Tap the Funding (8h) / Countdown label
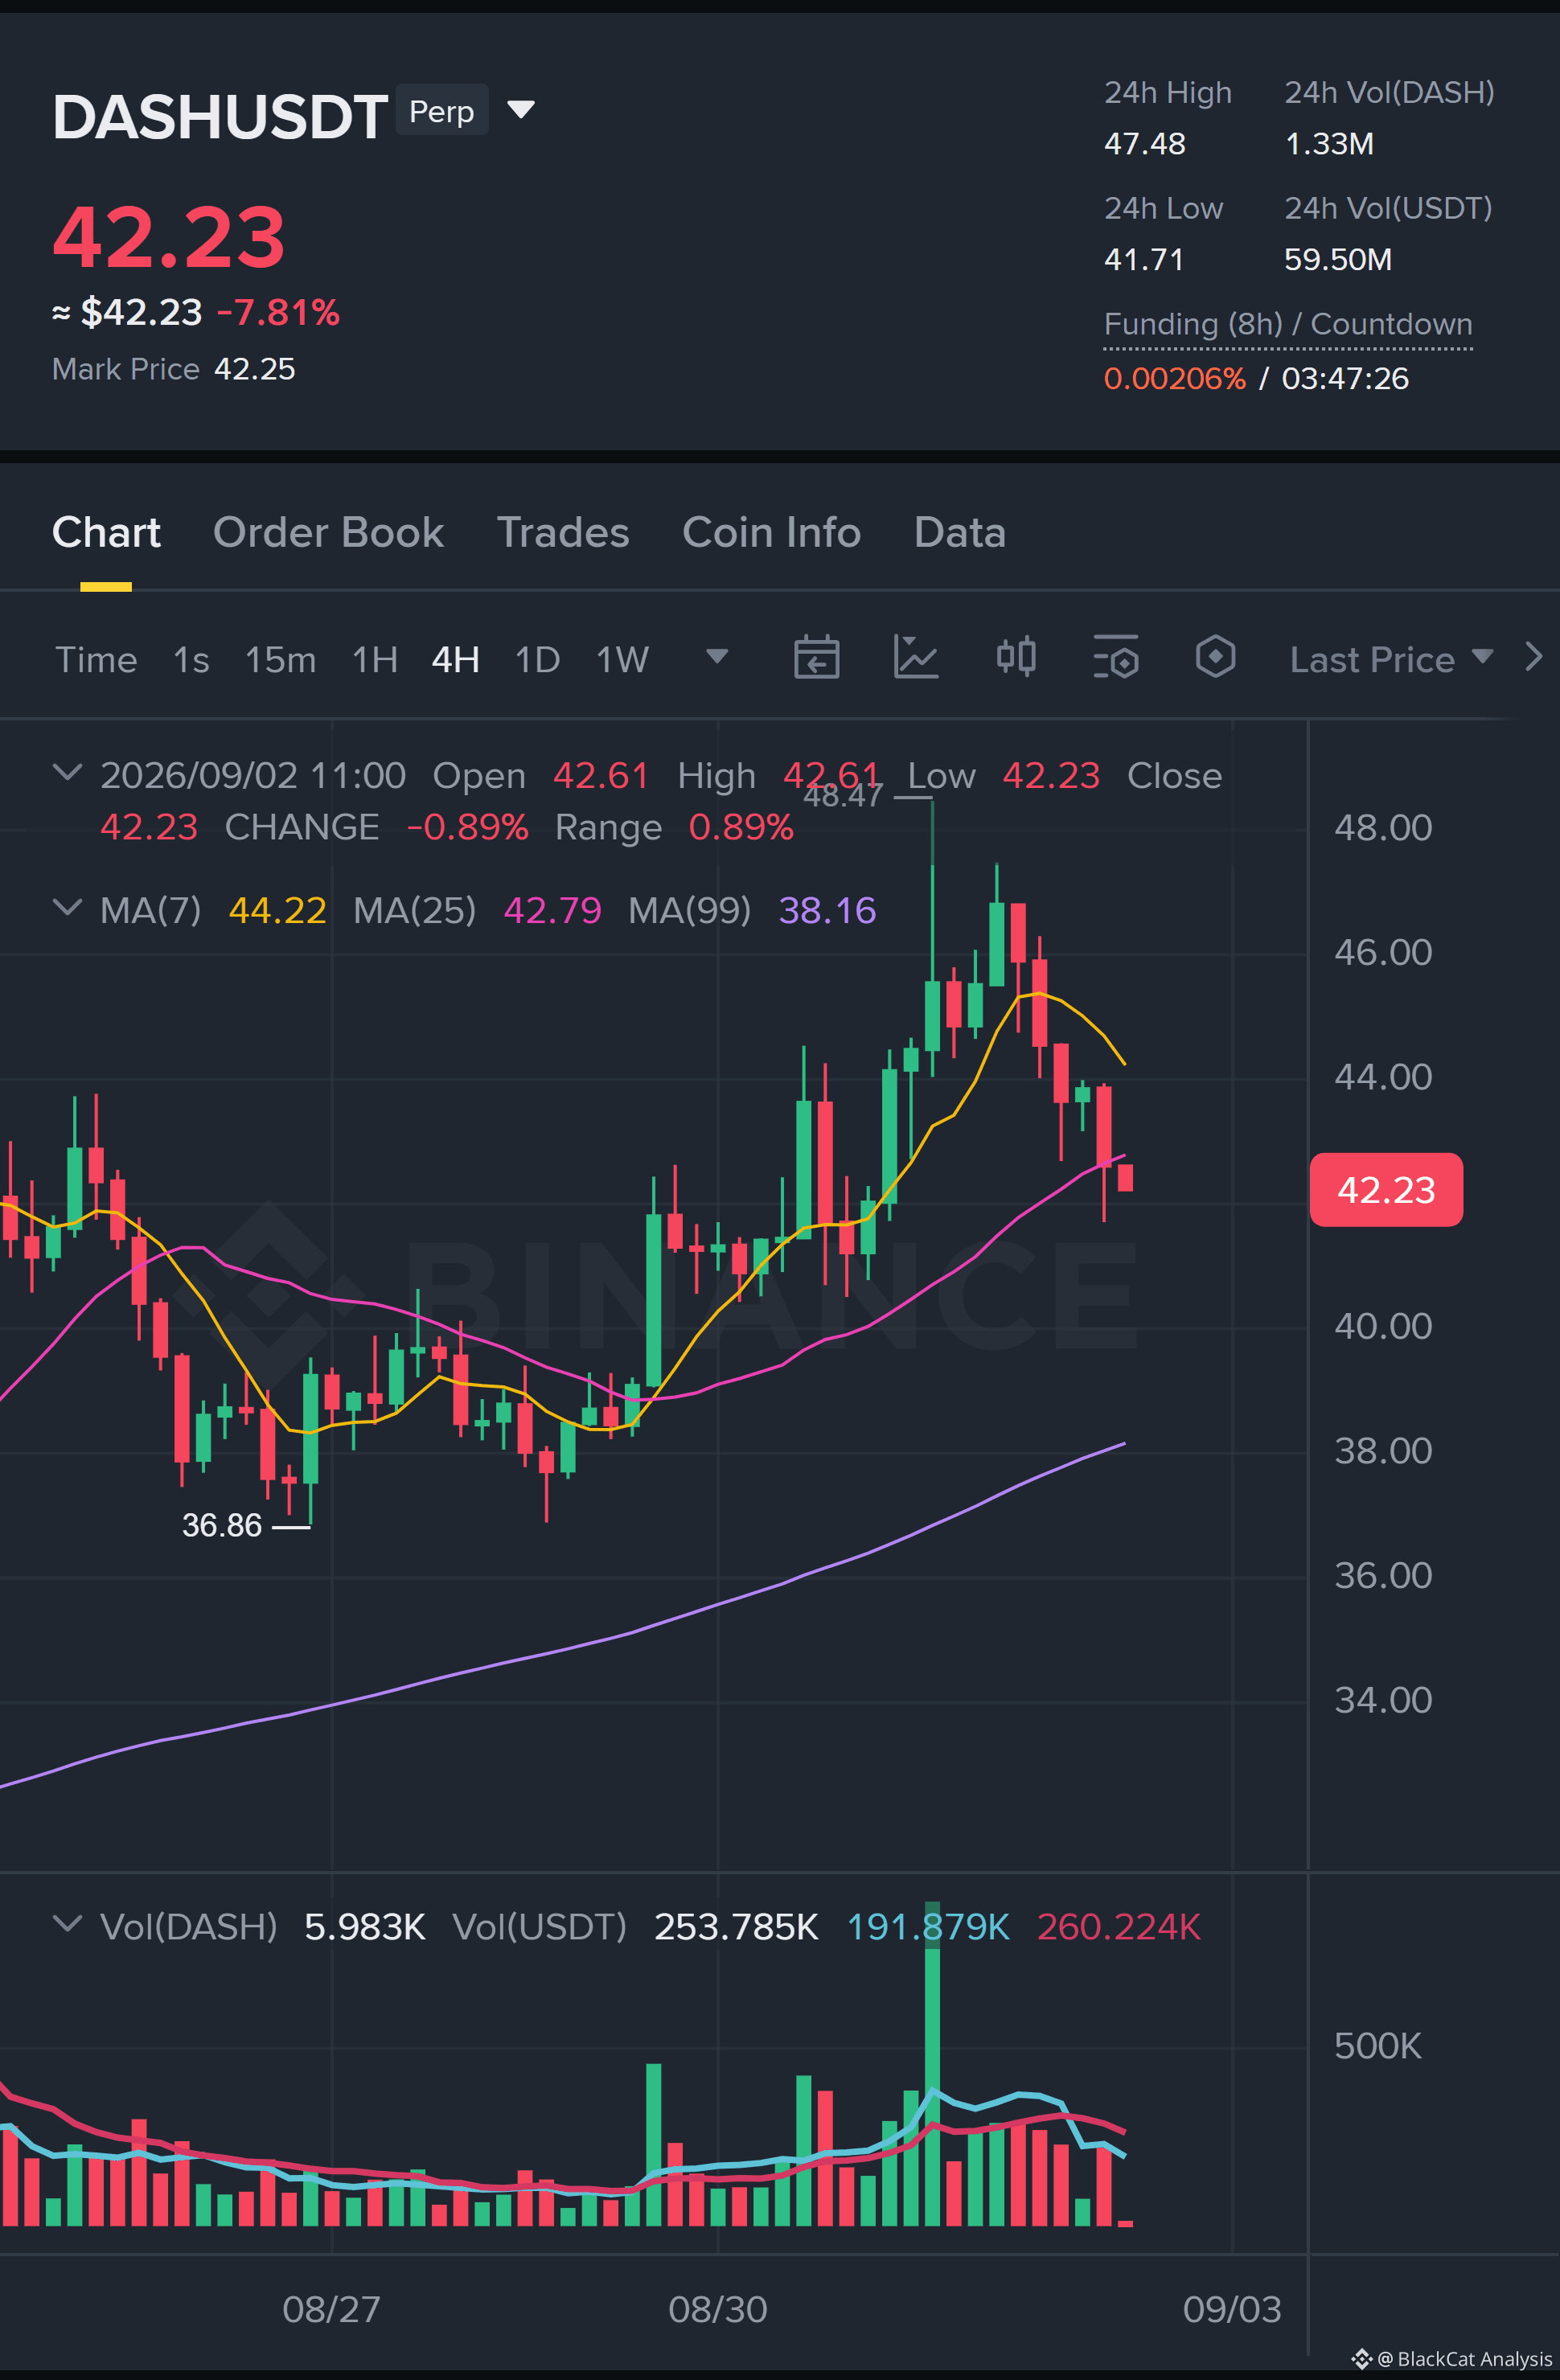The height and width of the screenshot is (2380, 1560). pos(1288,324)
